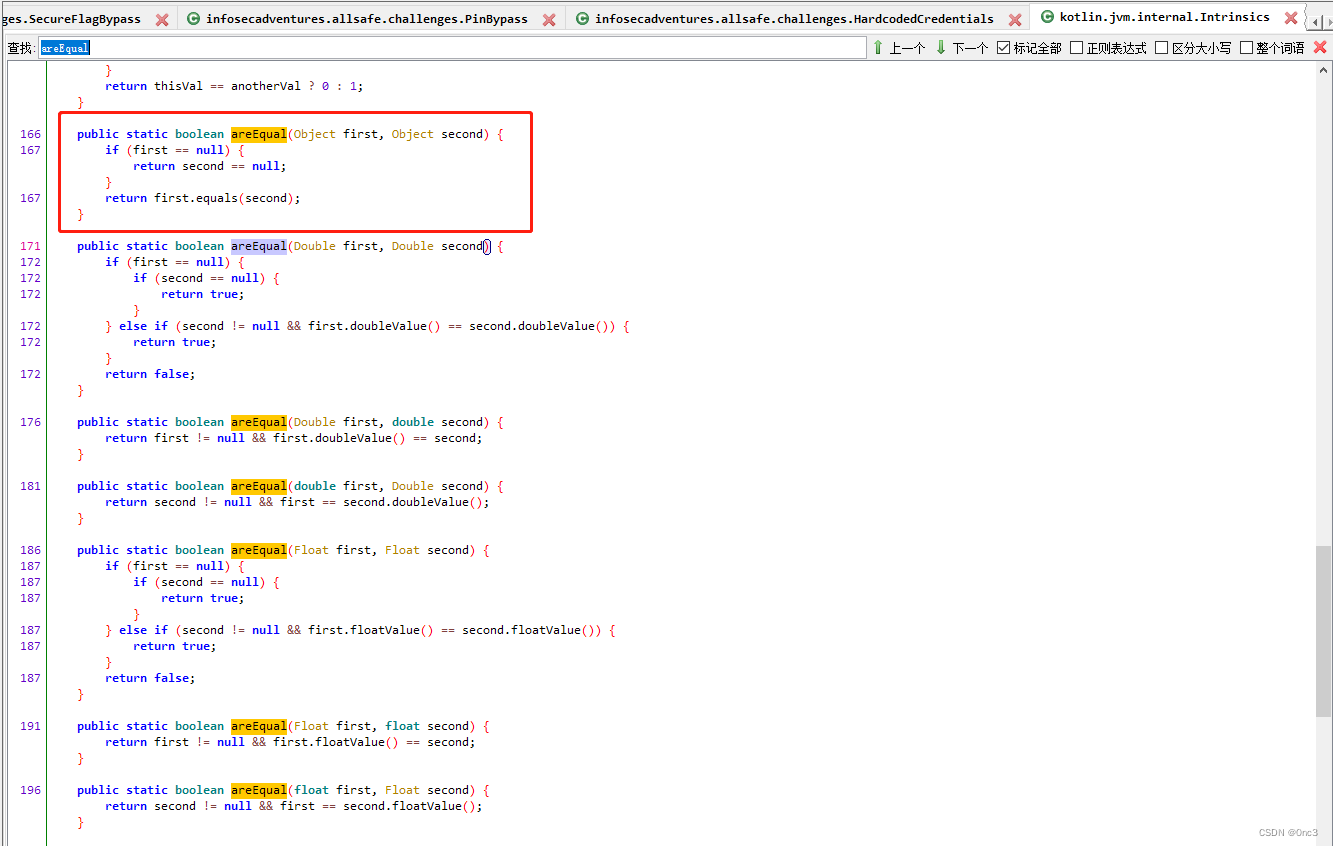The width and height of the screenshot is (1333, 846).
Task: Click the vertical scrollbar up arrow
Action: pos(1324,68)
